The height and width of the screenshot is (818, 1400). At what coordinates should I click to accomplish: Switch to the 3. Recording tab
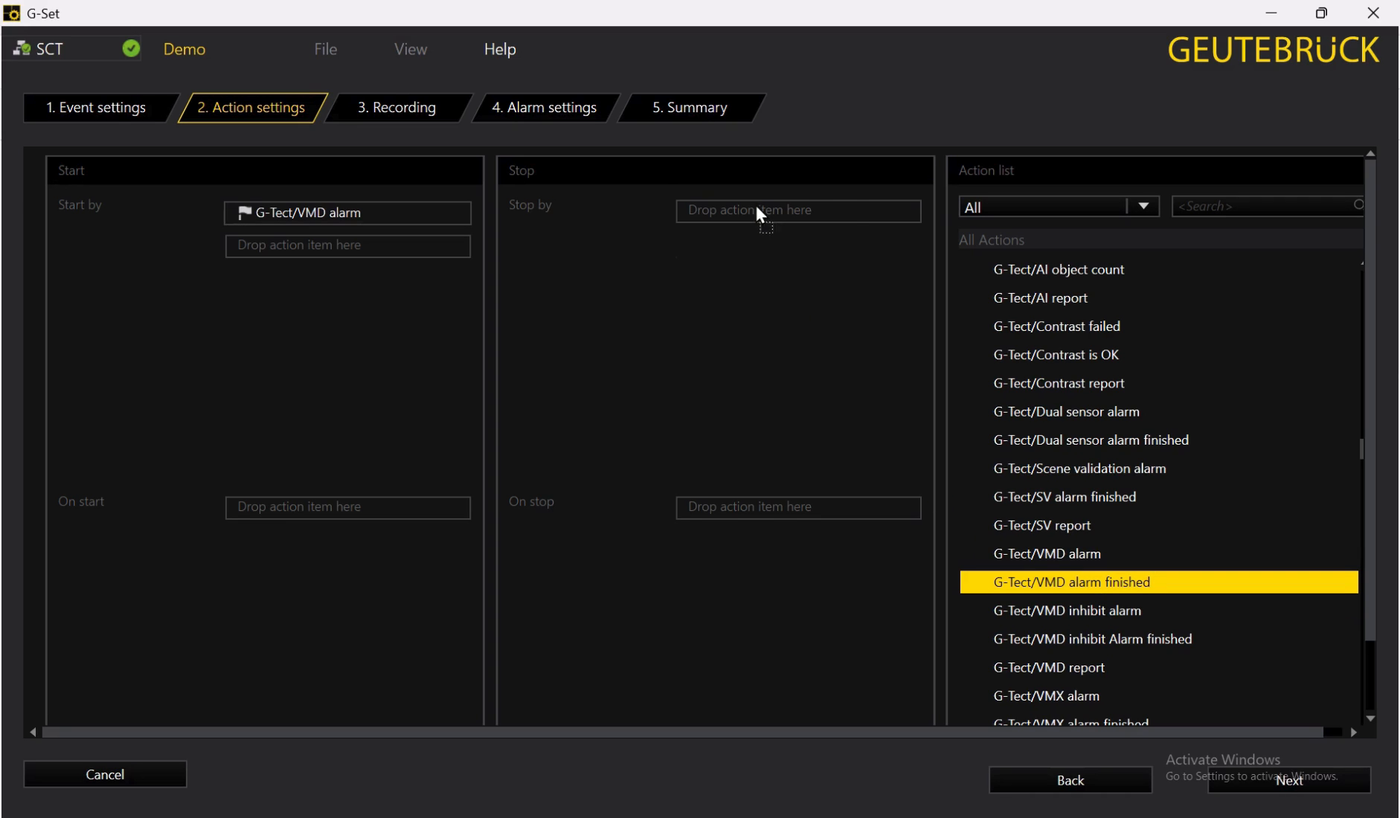click(397, 108)
